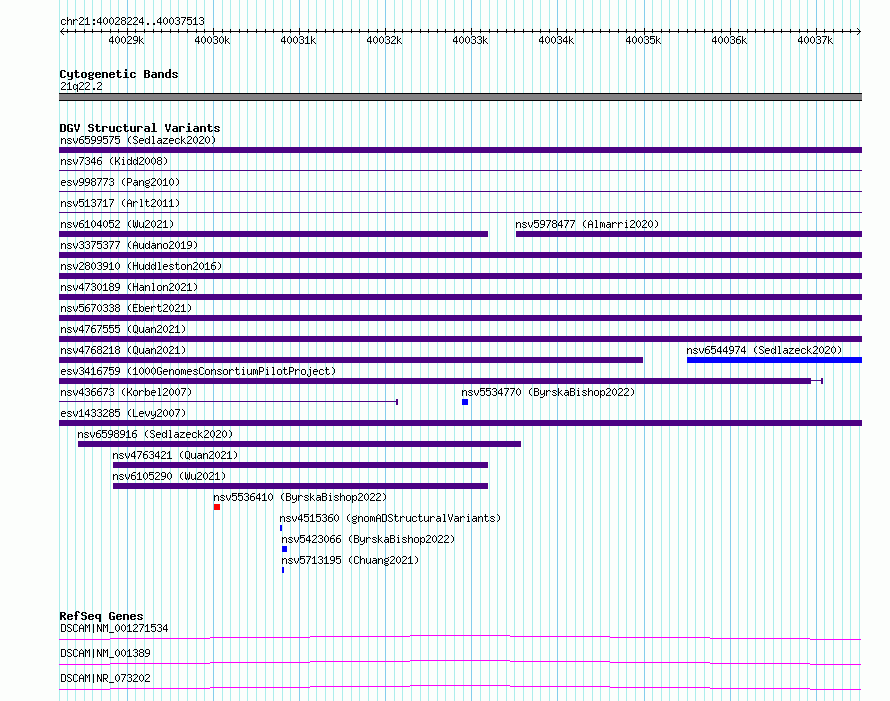This screenshot has height=701, width=890.
Task: Select the nsv6104052 (Wu2021) variant label
Action: (117, 224)
